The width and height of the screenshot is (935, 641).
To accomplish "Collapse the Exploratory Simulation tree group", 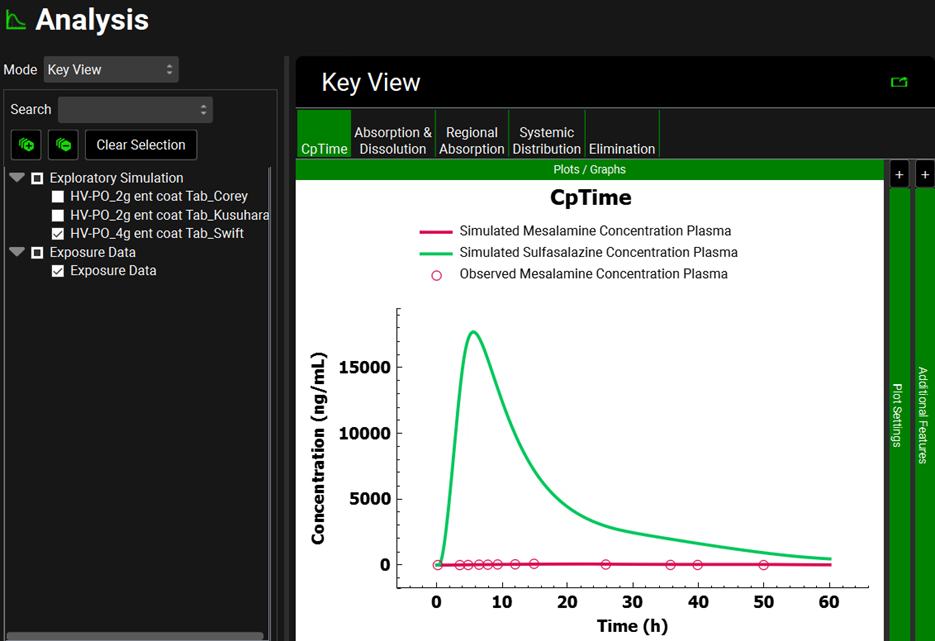I will pyautogui.click(x=17, y=178).
